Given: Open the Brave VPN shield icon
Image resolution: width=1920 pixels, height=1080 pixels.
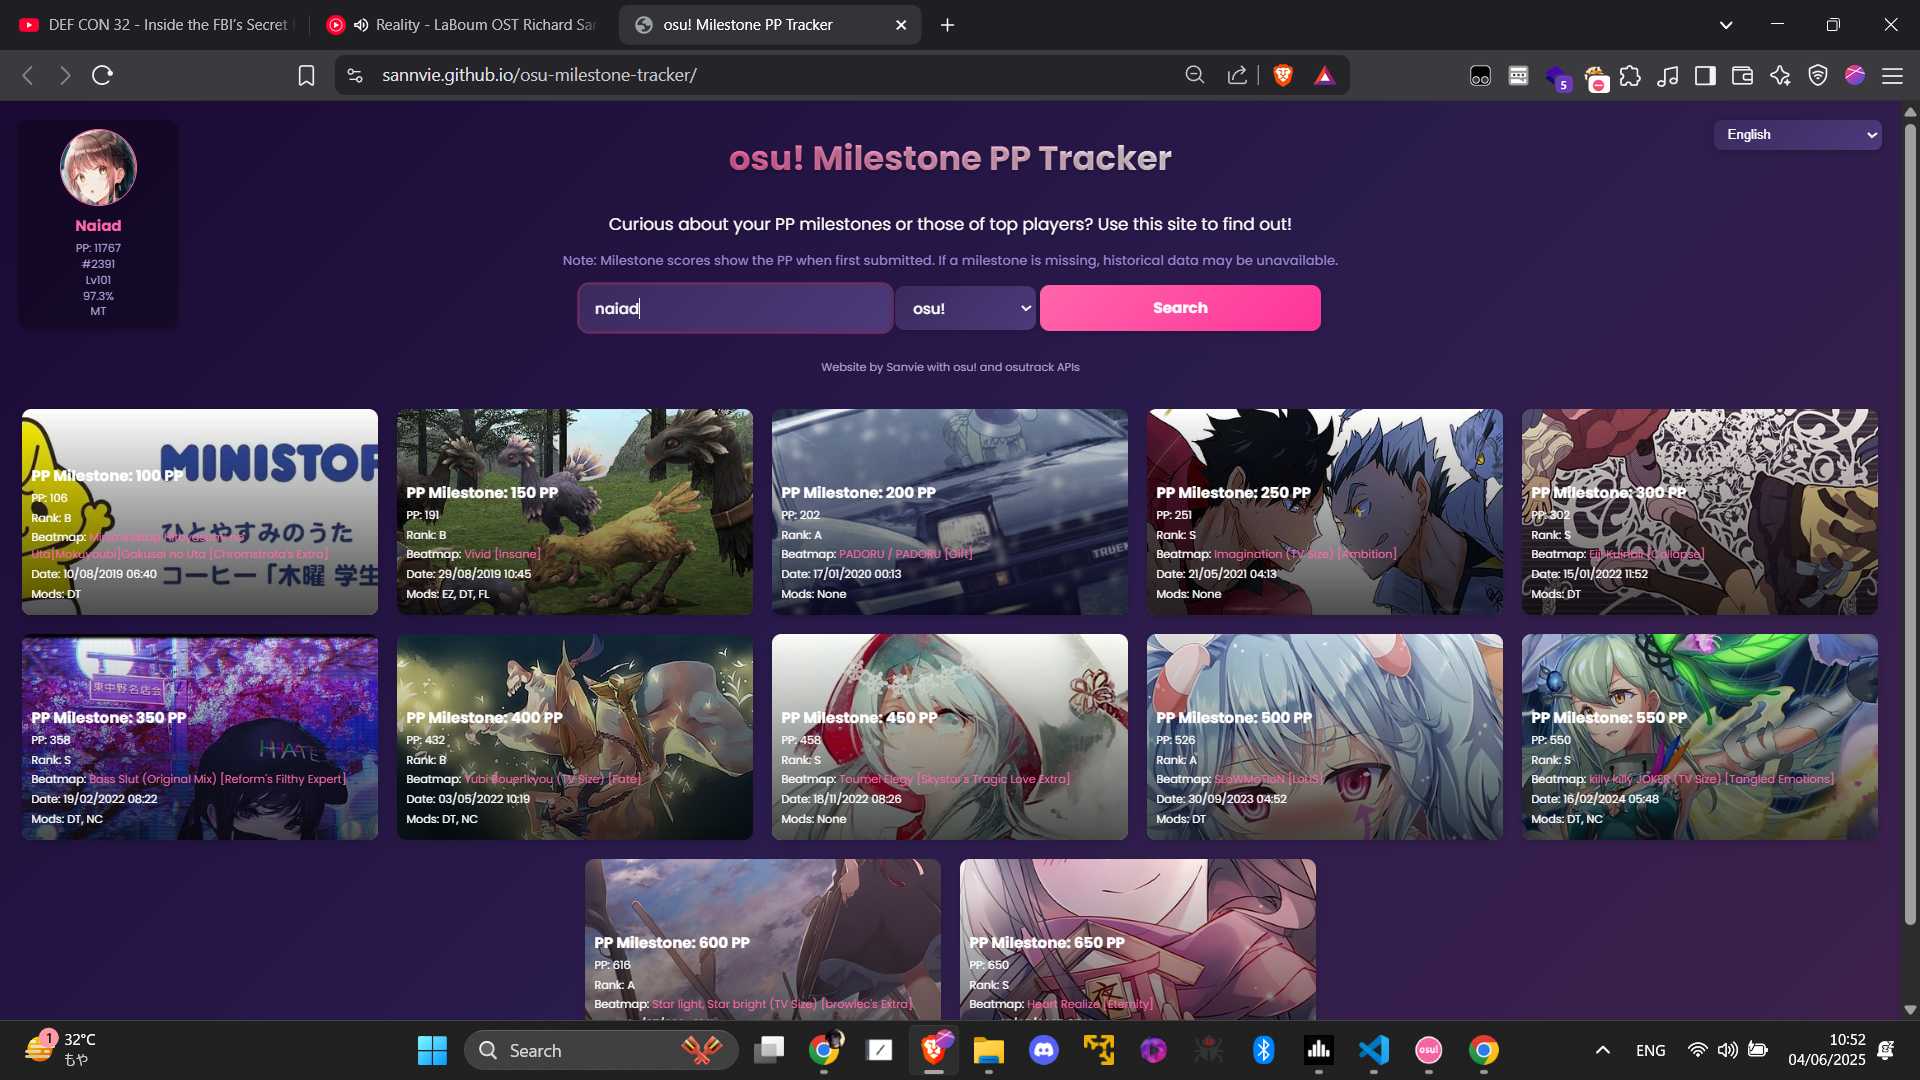Looking at the screenshot, I should point(1818,75).
